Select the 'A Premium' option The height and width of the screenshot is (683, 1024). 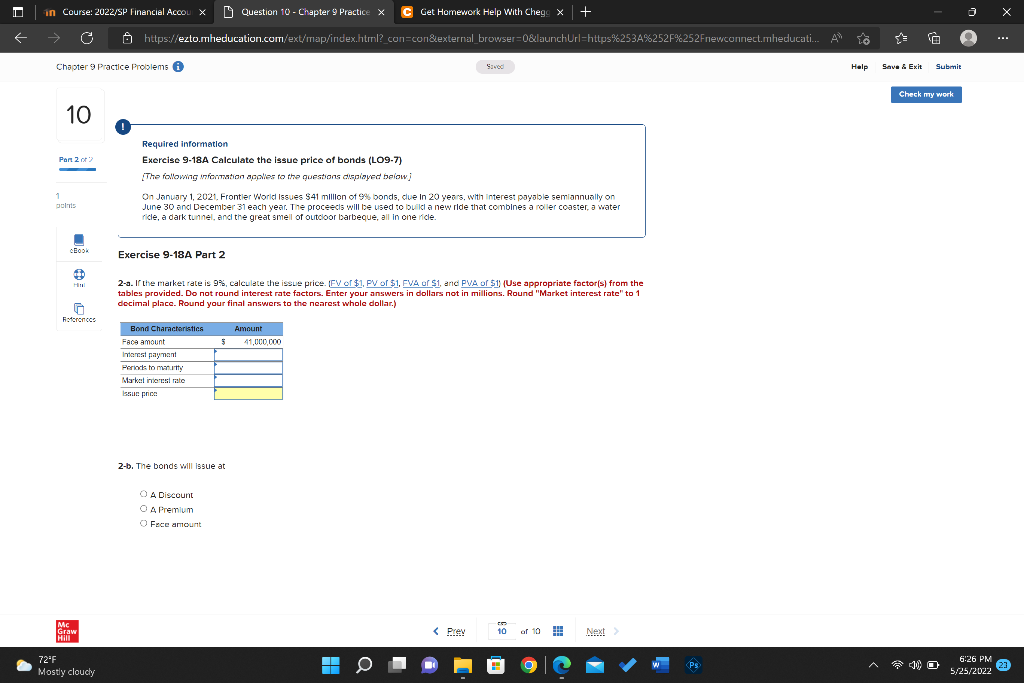[144, 509]
